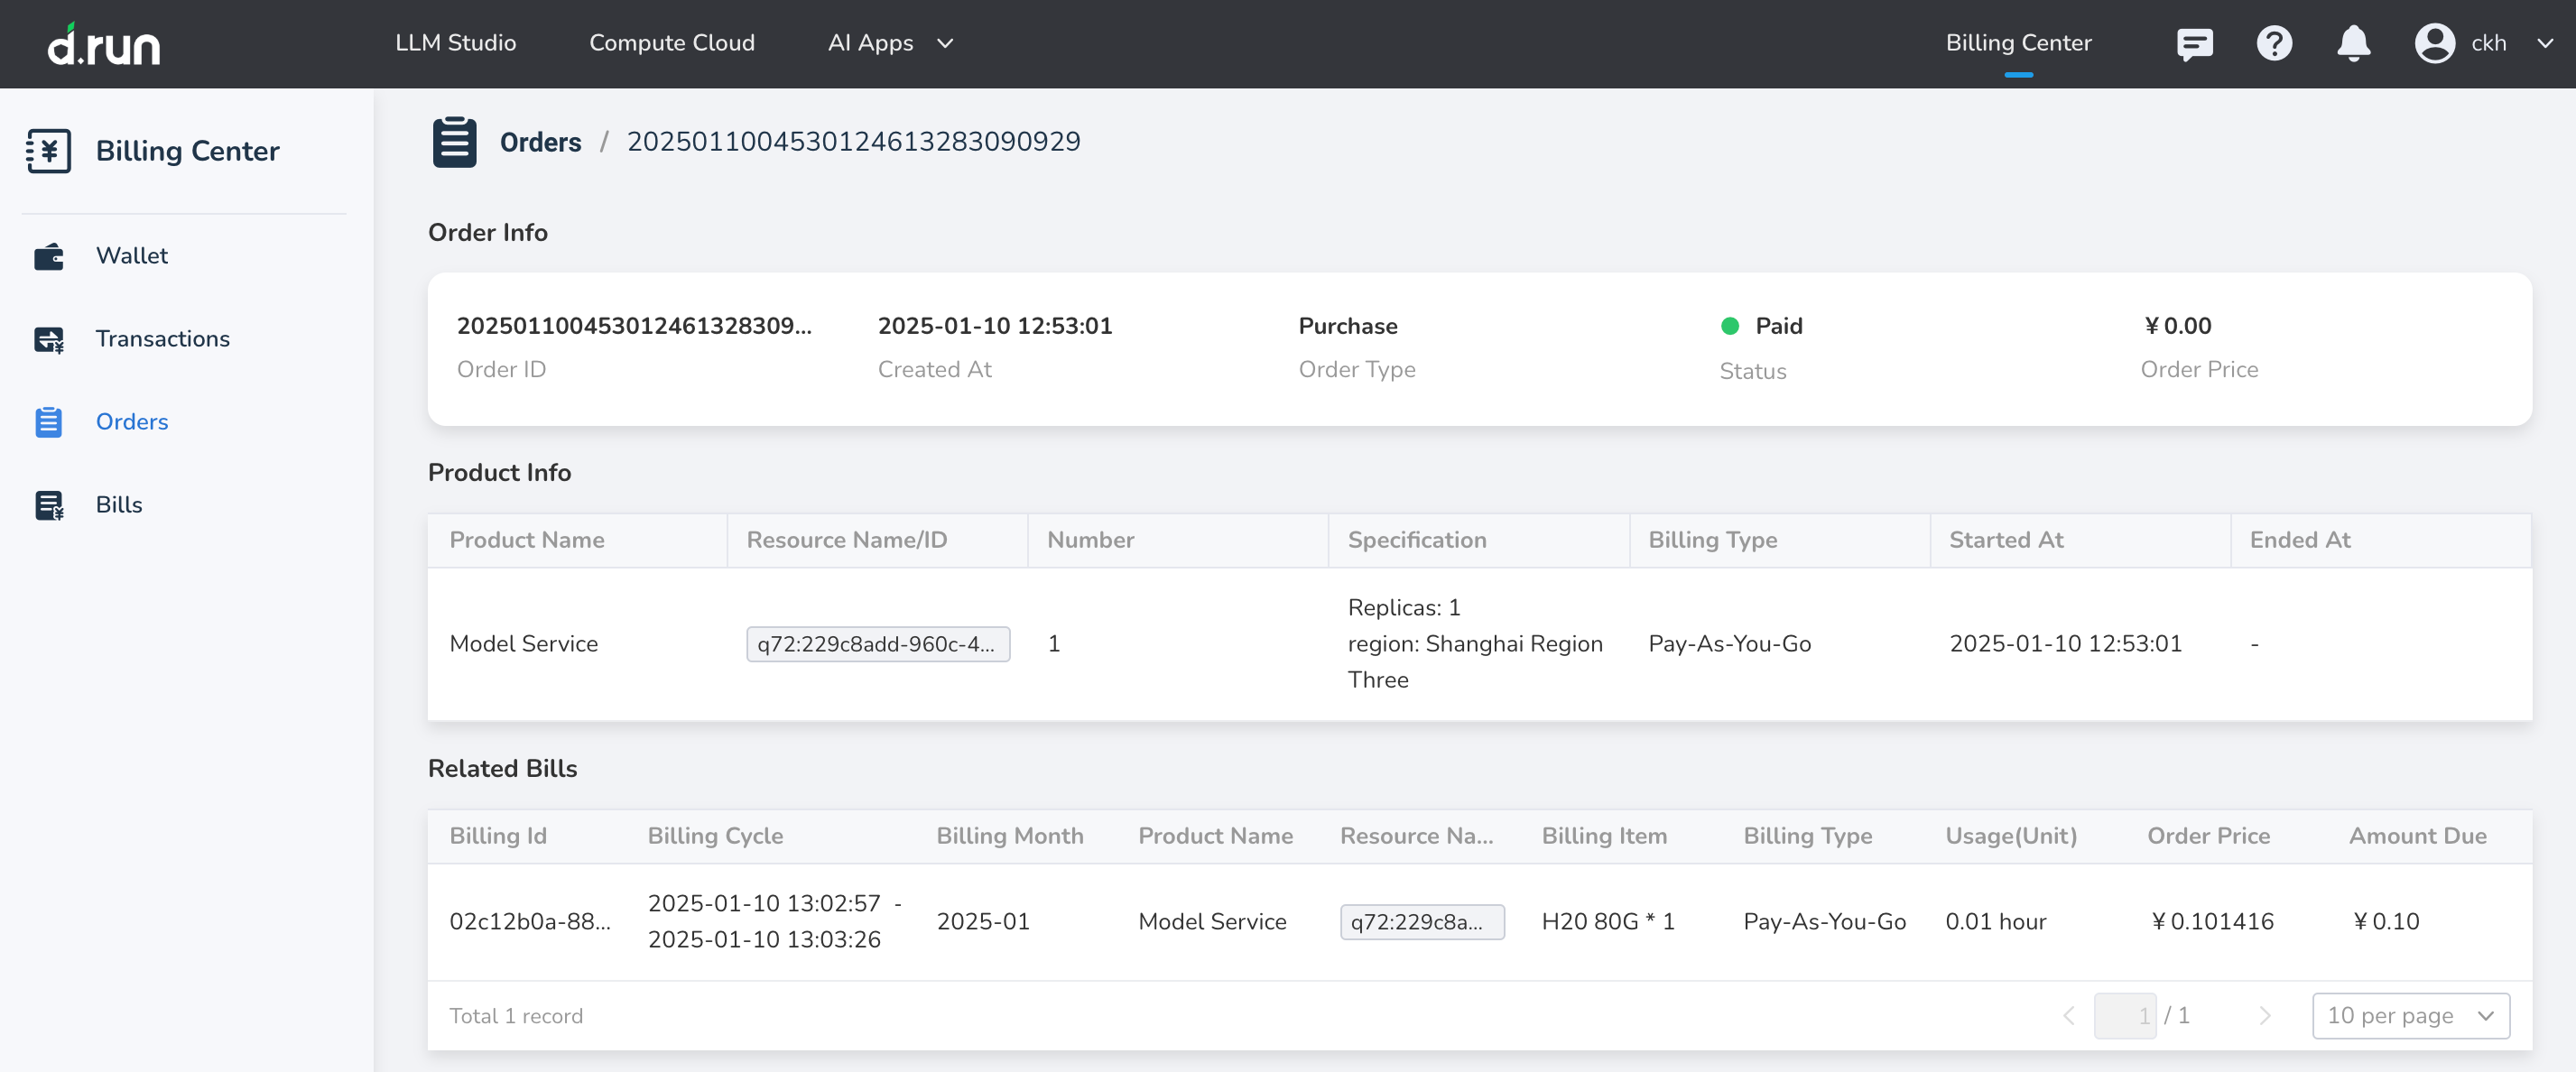Click billing ID 02c12b0a-88...
2576x1072 pixels.
tap(530, 922)
